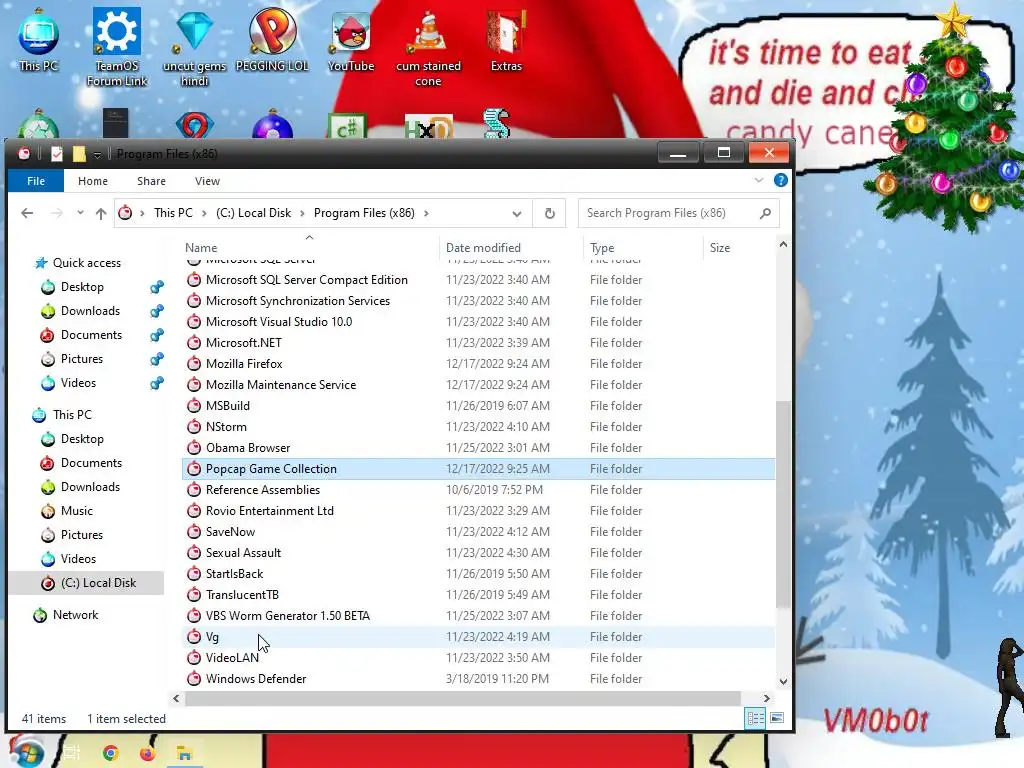Screen dimensions: 1024x768
Task: Click the search magnifier icon
Action: point(765,213)
